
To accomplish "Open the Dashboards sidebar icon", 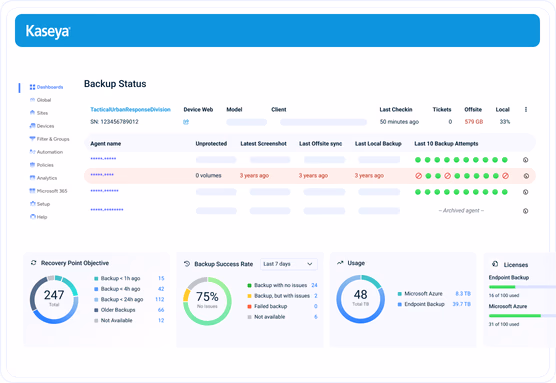I will pos(32,87).
